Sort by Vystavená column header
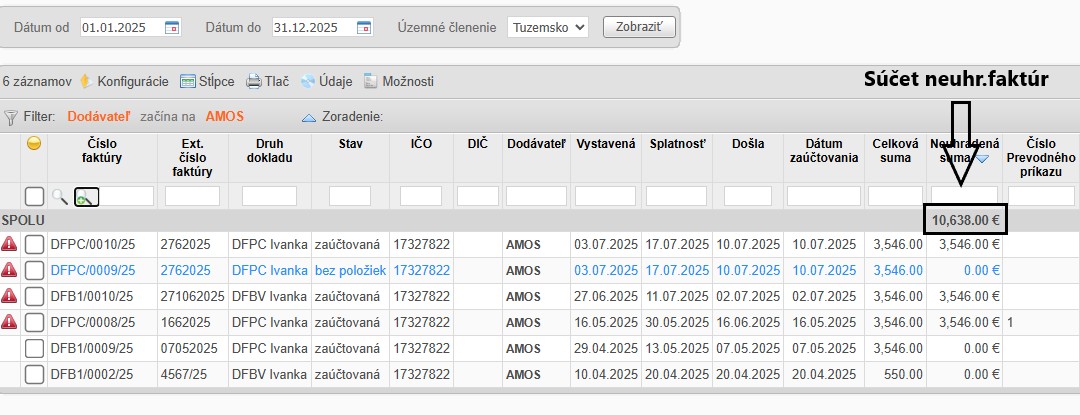Viewport: 1080px width, 415px height. [605, 145]
